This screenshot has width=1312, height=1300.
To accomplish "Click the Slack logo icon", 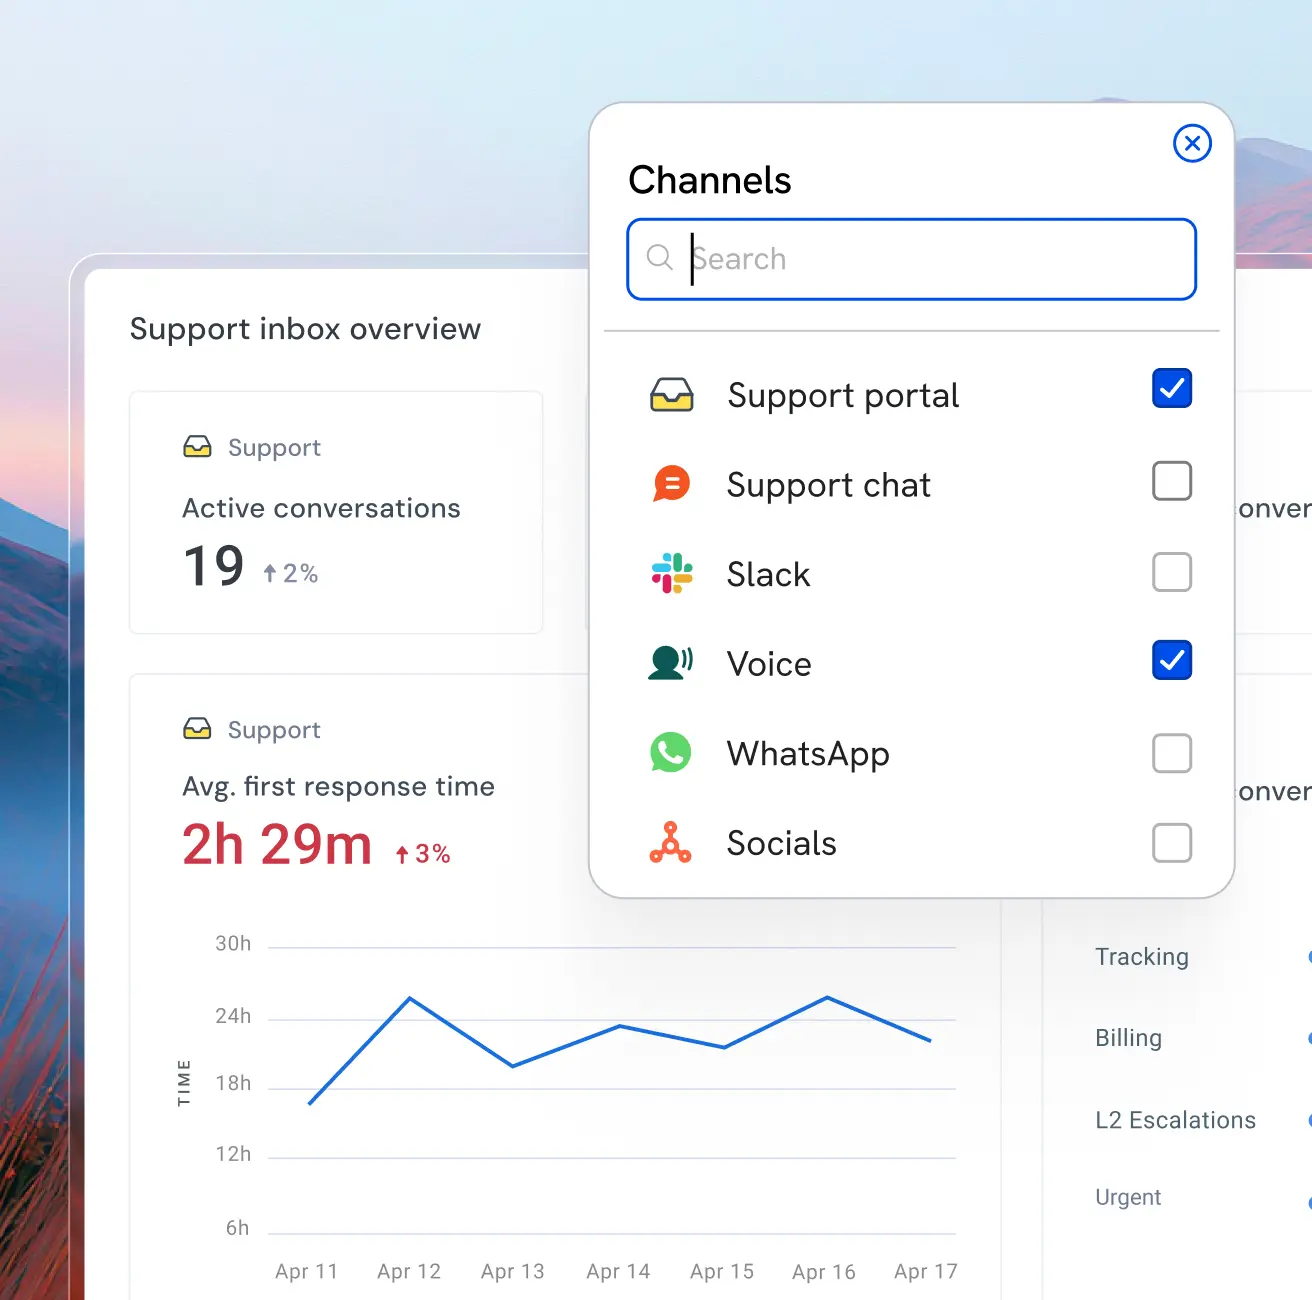I will coord(672,574).
